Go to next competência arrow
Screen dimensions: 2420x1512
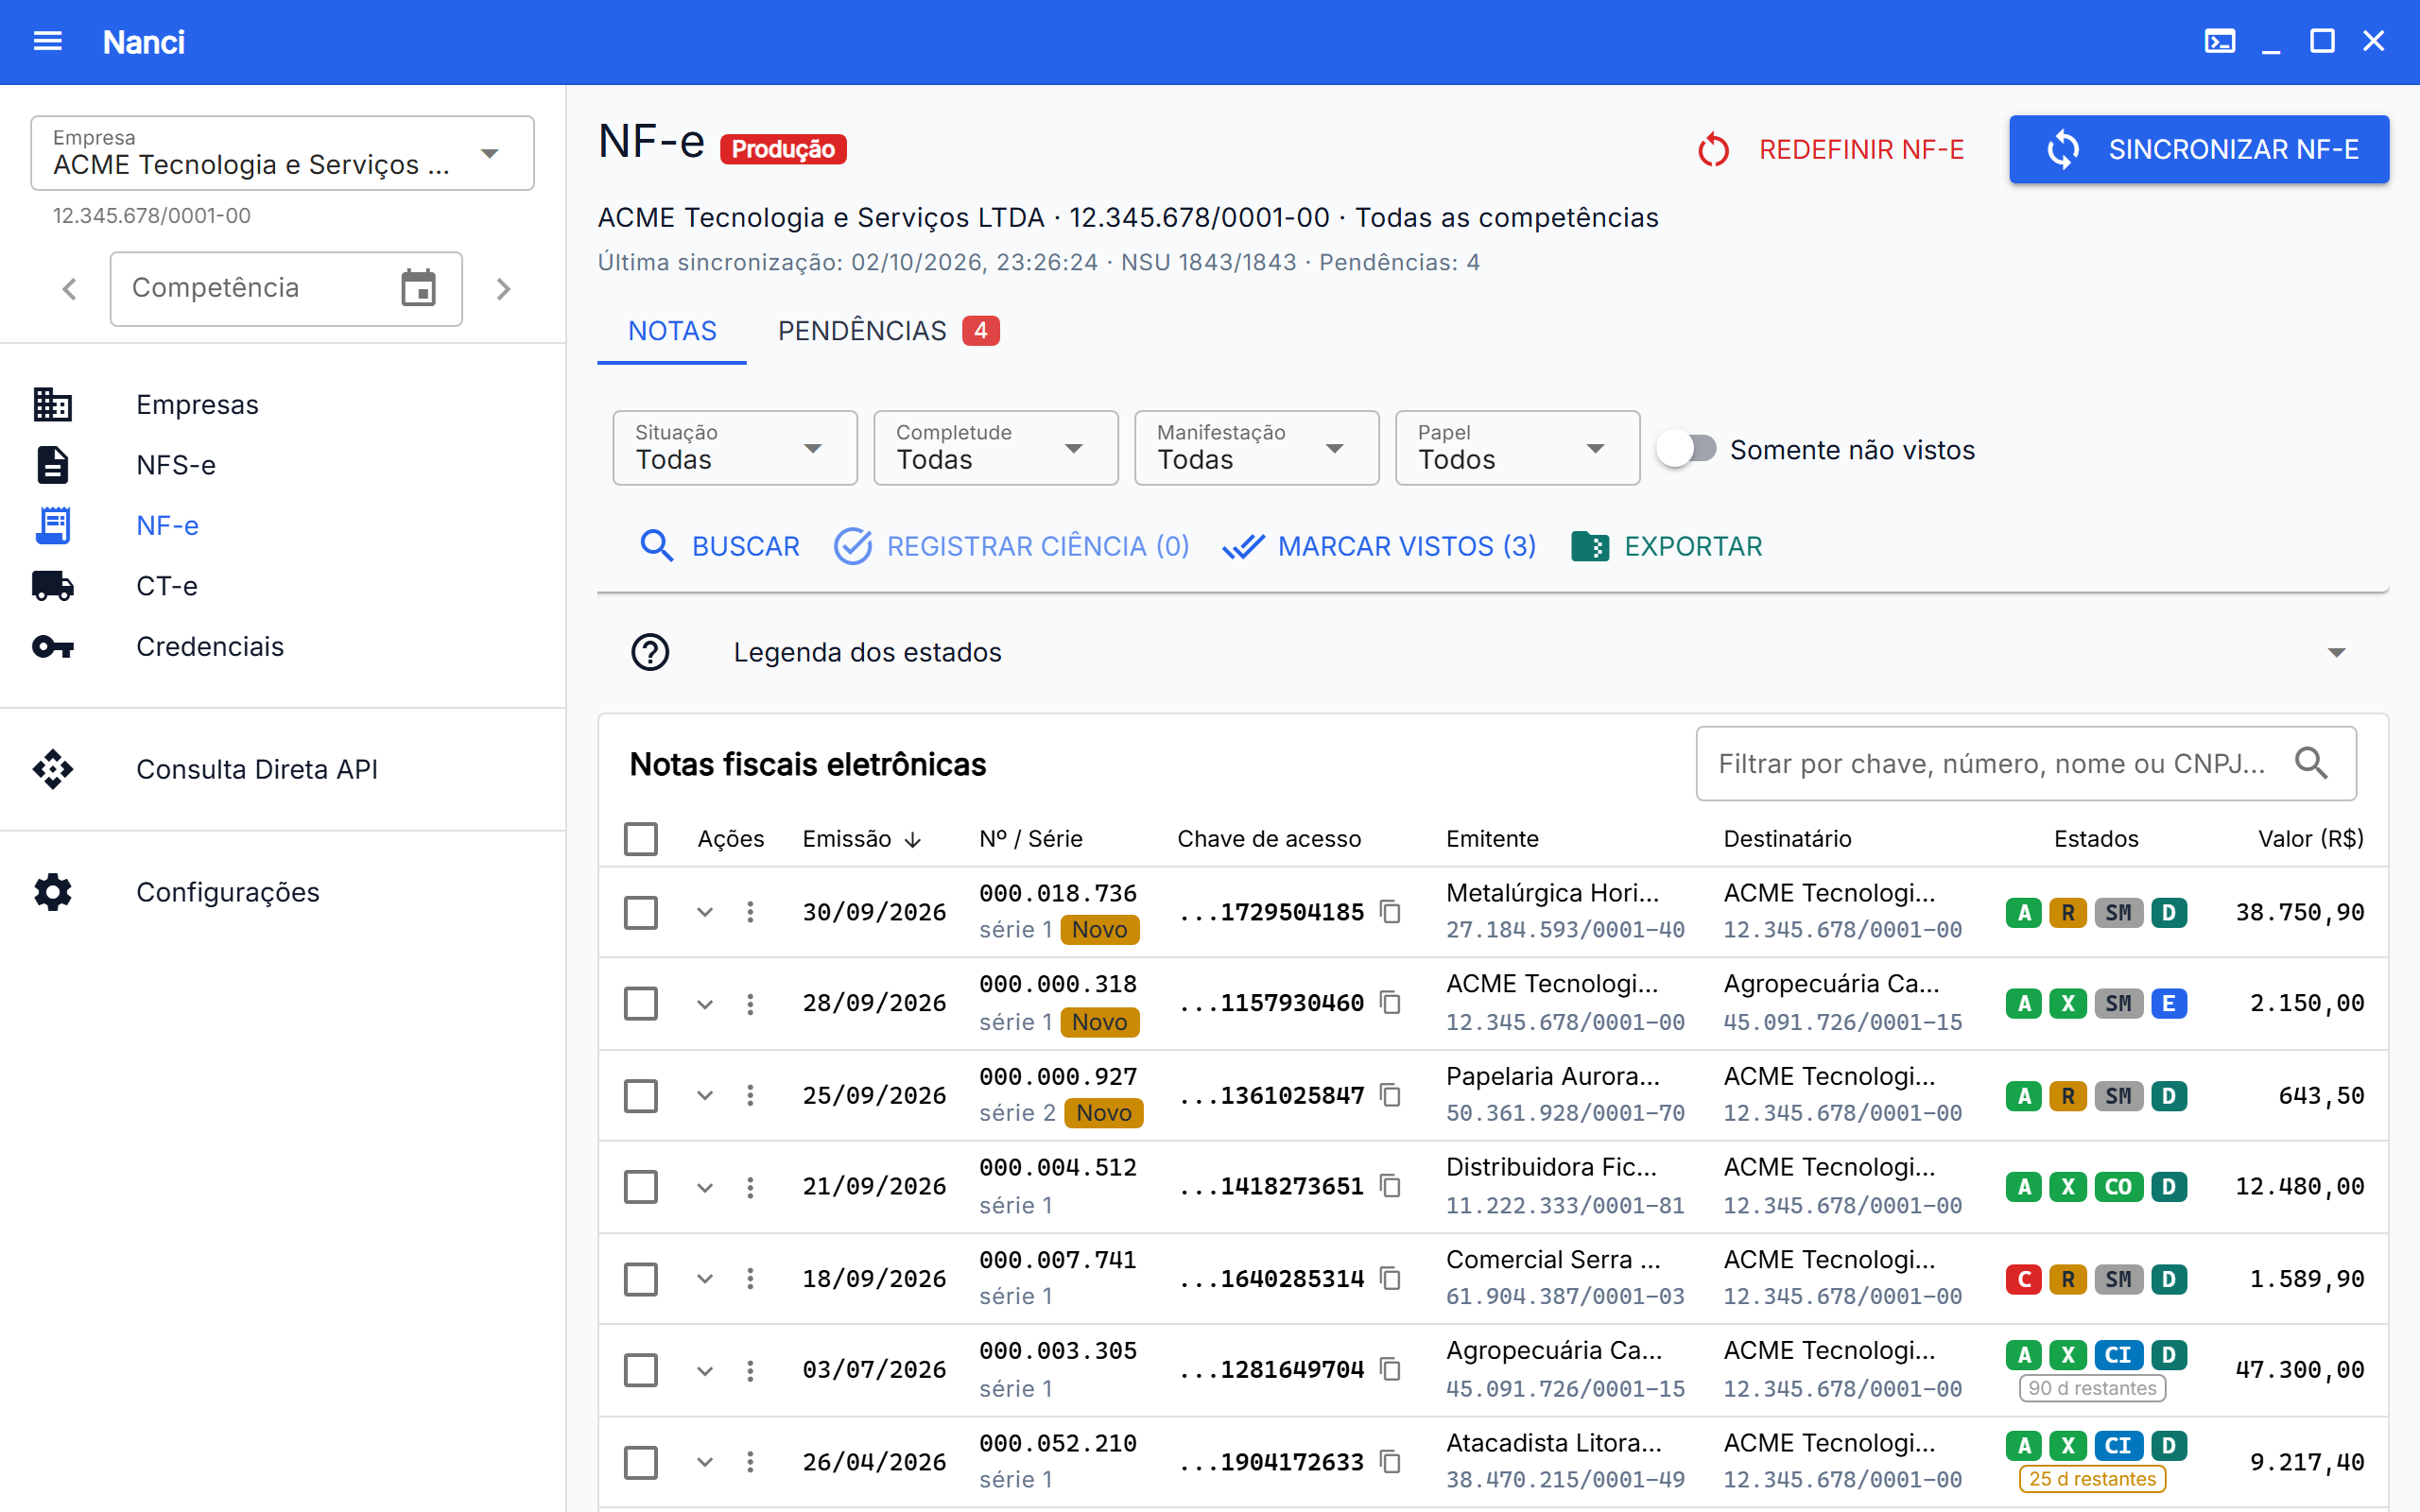[x=503, y=289]
